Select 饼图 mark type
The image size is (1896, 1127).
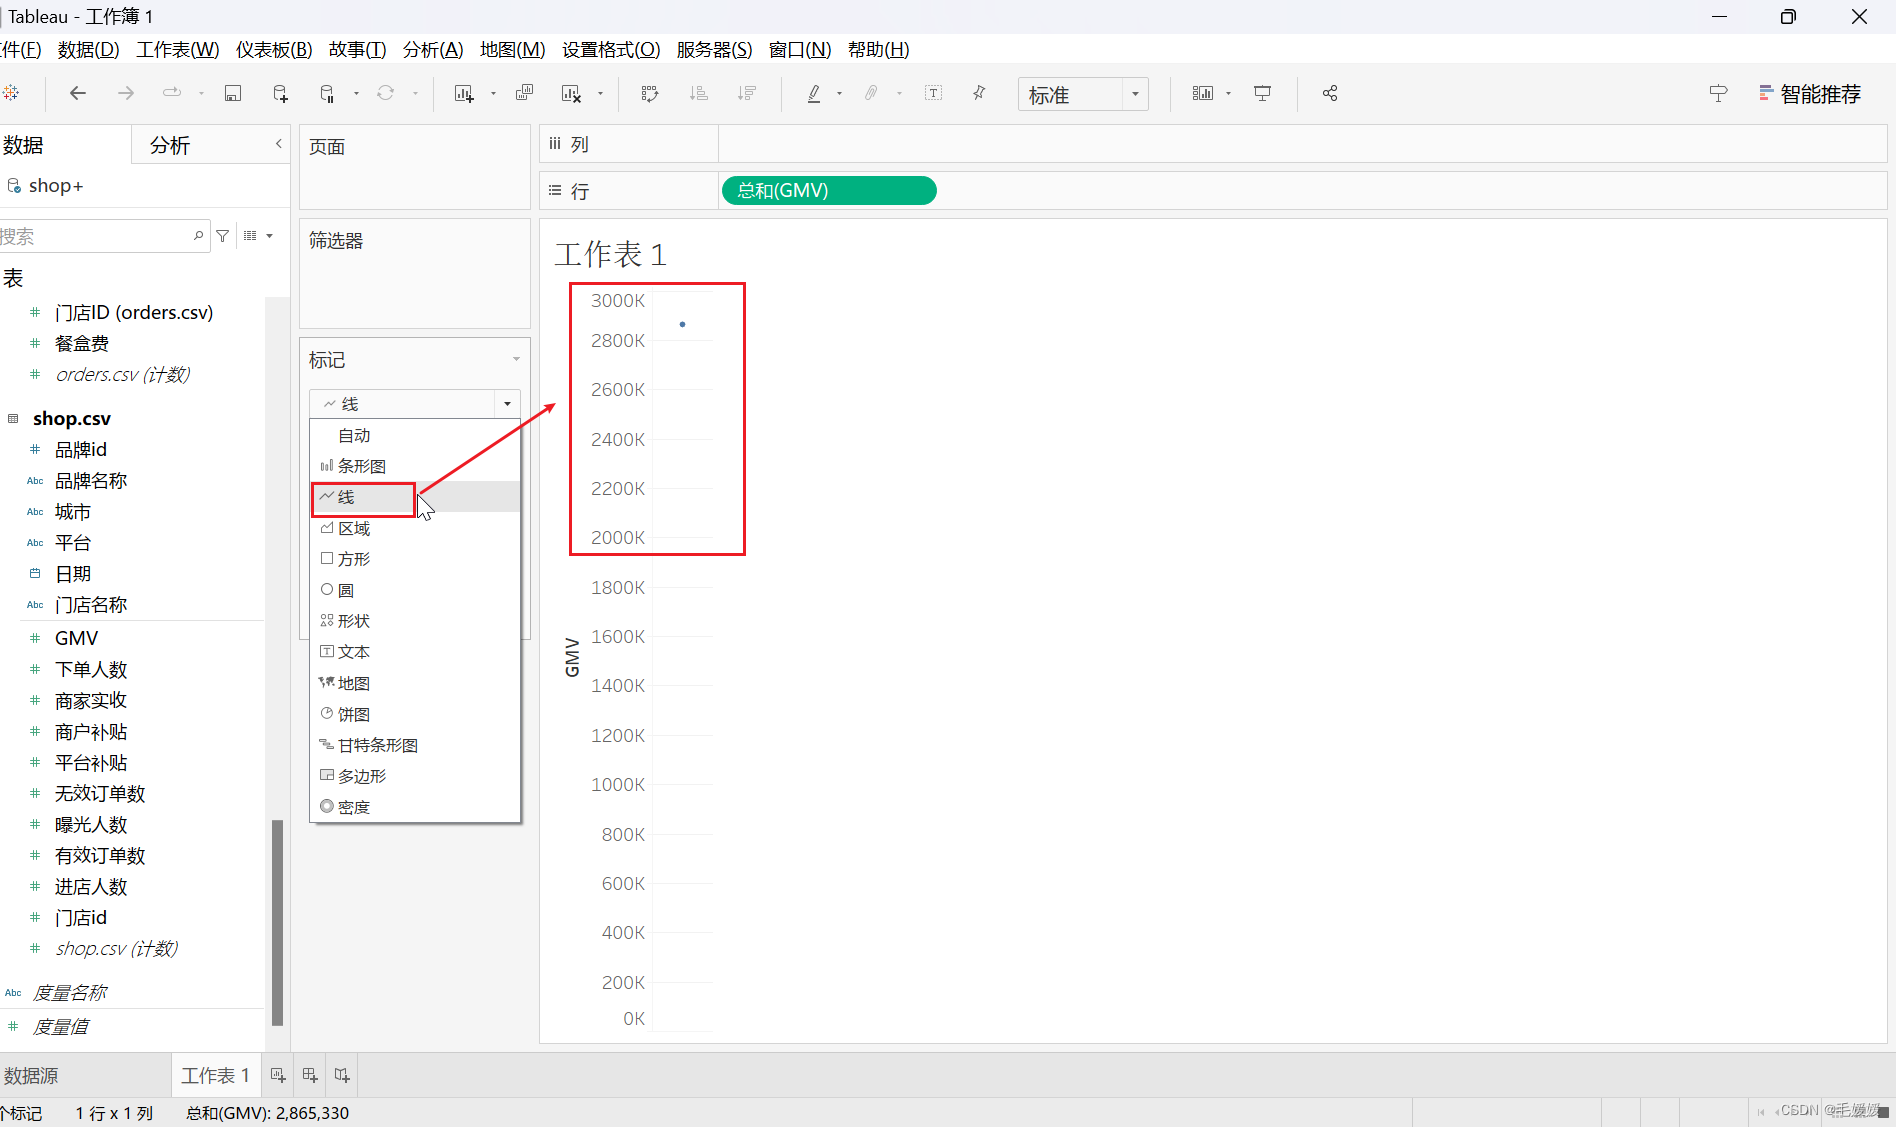[x=415, y=714]
